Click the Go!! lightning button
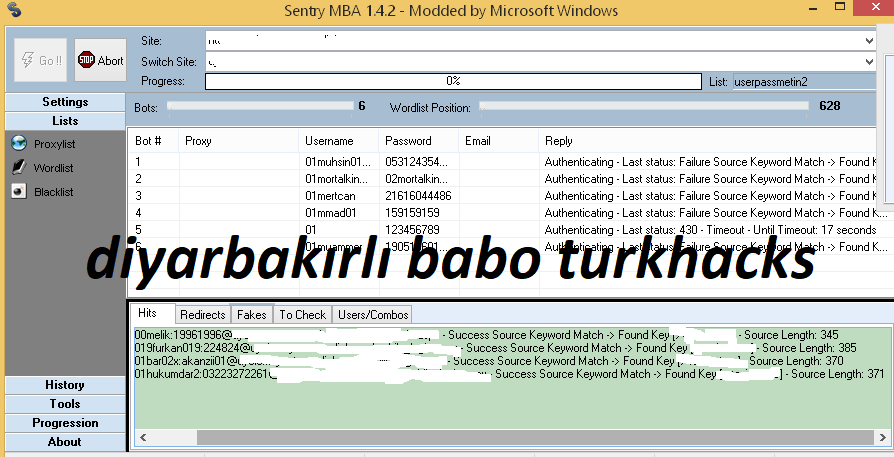894x457 pixels. point(40,60)
